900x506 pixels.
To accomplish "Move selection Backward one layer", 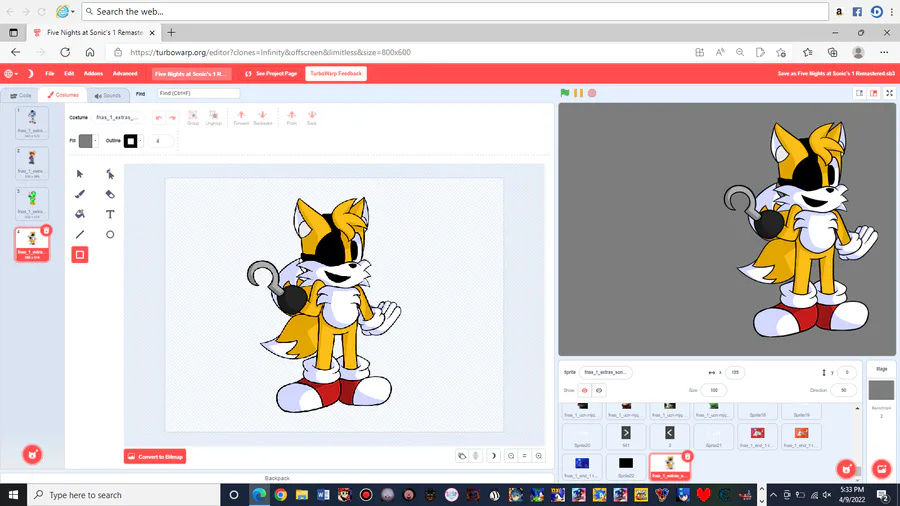I will [x=262, y=118].
